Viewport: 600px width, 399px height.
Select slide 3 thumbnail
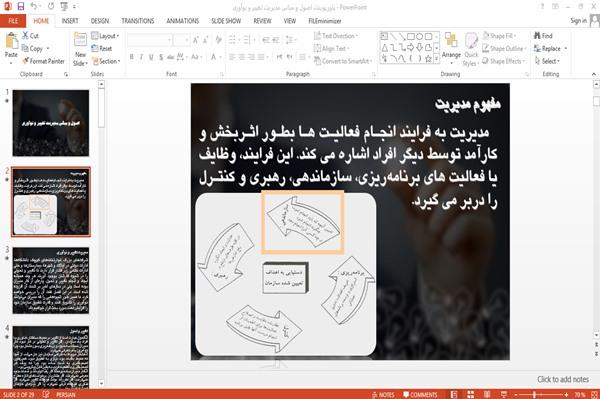51,280
